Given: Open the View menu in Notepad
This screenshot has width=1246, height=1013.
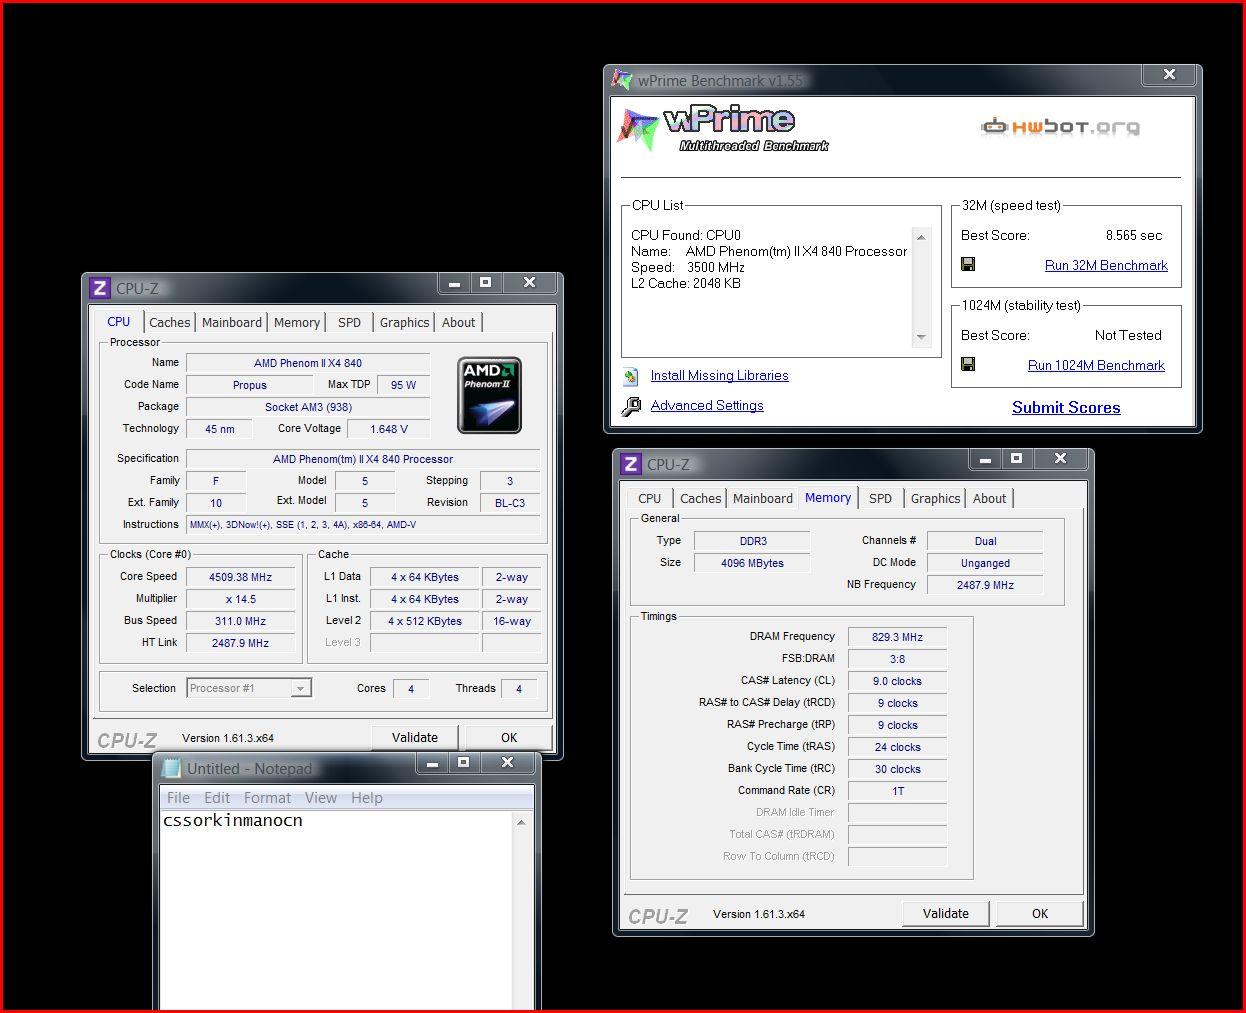Looking at the screenshot, I should point(321,798).
